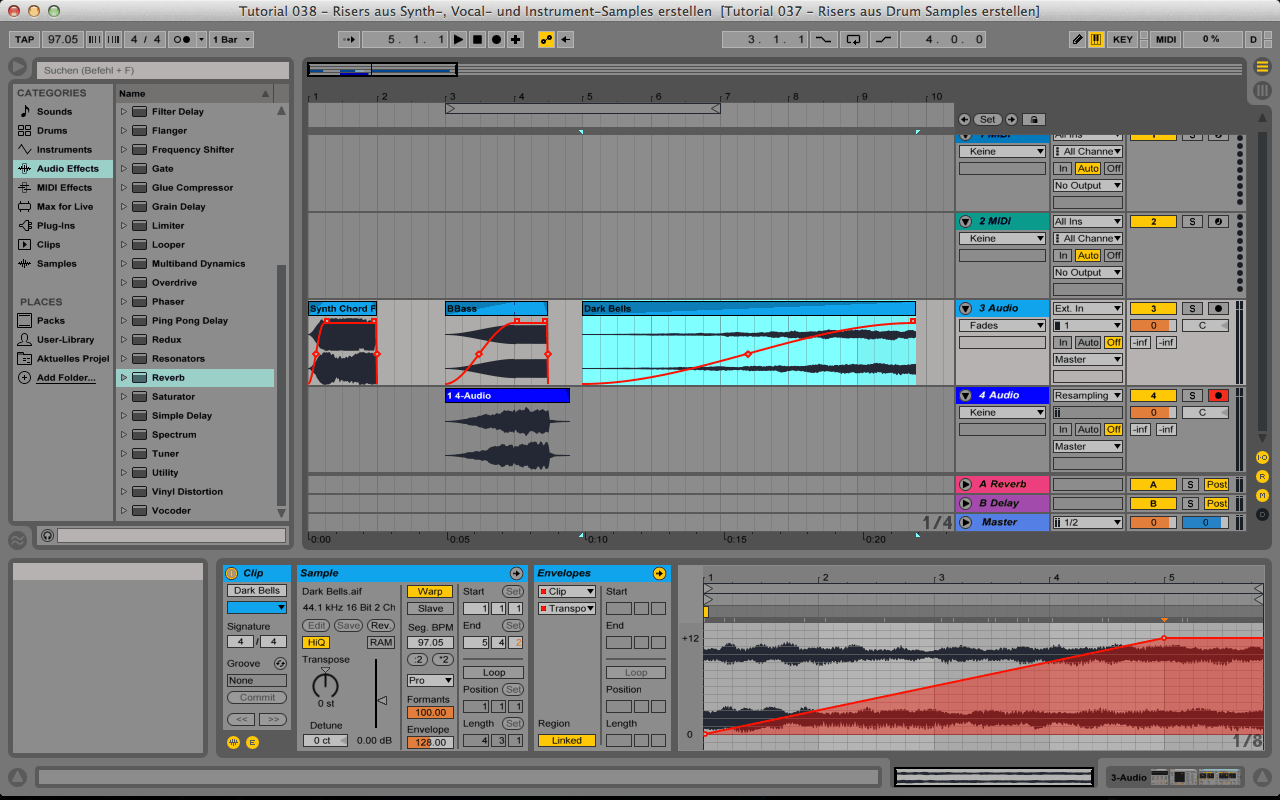Arm recording on the 4 Audio track
This screenshot has height=800, width=1280.
[x=1218, y=395]
